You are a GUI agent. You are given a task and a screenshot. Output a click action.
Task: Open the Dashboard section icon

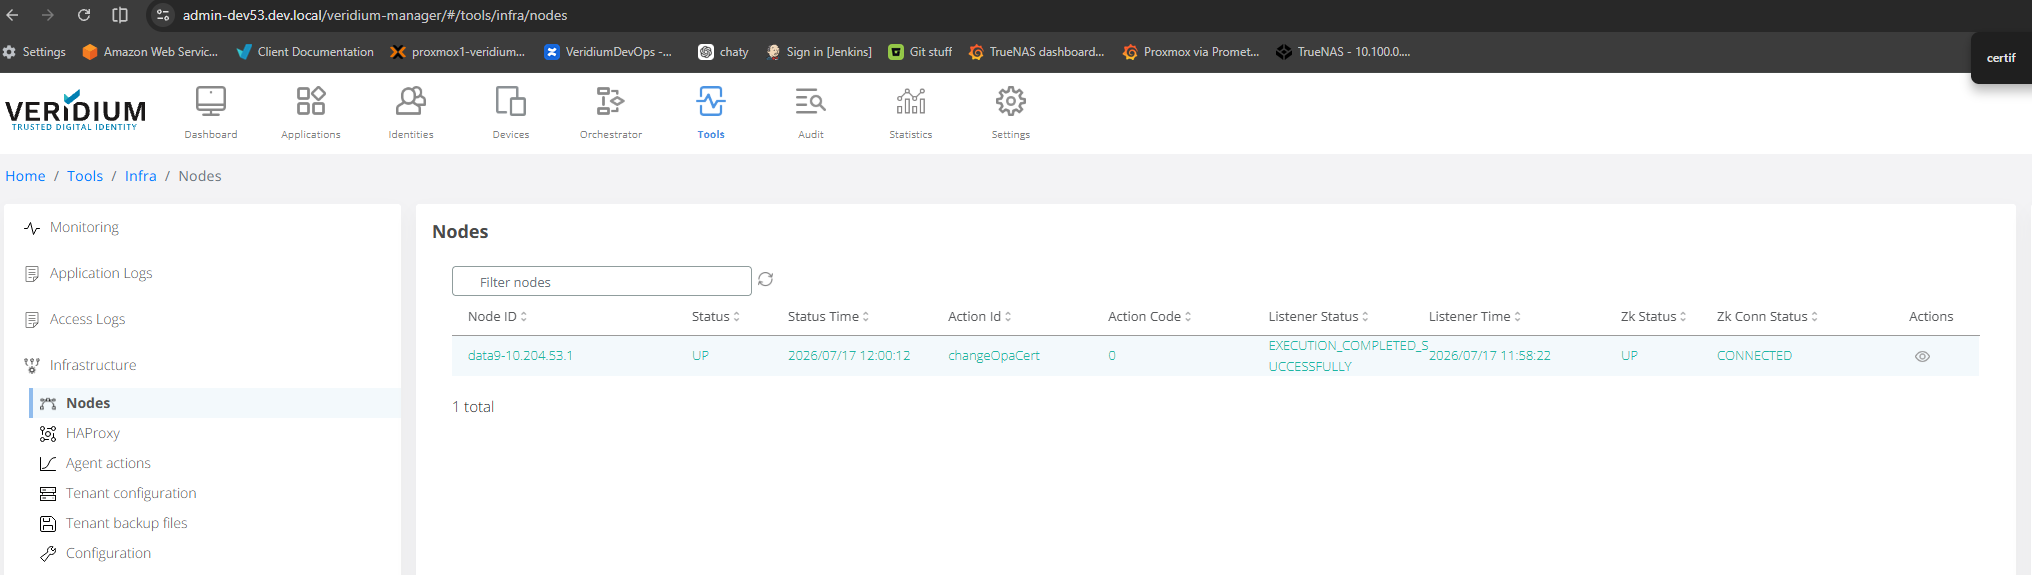point(211,102)
